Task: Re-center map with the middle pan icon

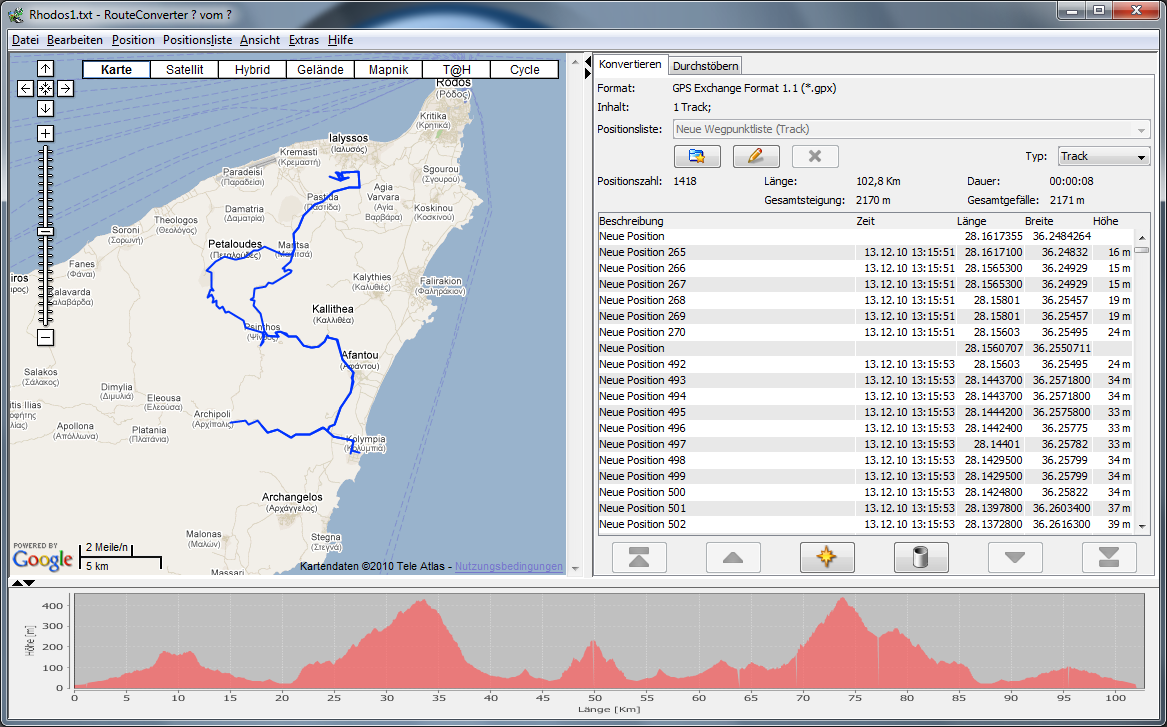Action: click(46, 88)
